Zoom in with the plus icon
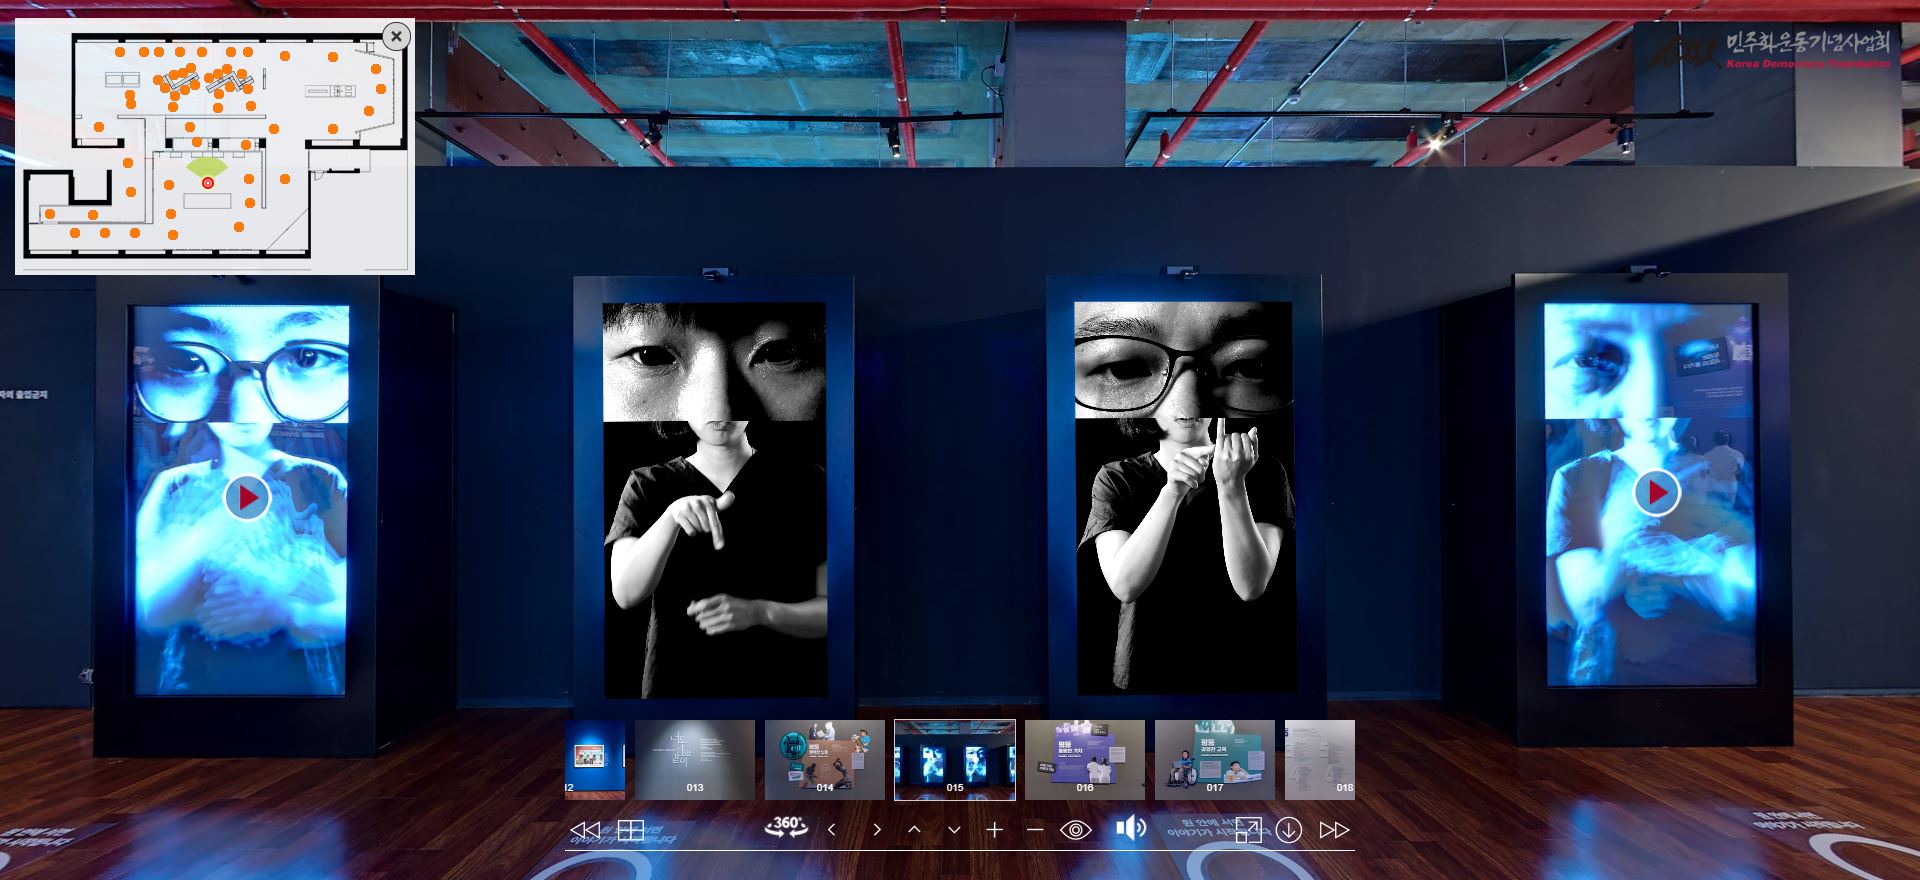 (x=994, y=830)
